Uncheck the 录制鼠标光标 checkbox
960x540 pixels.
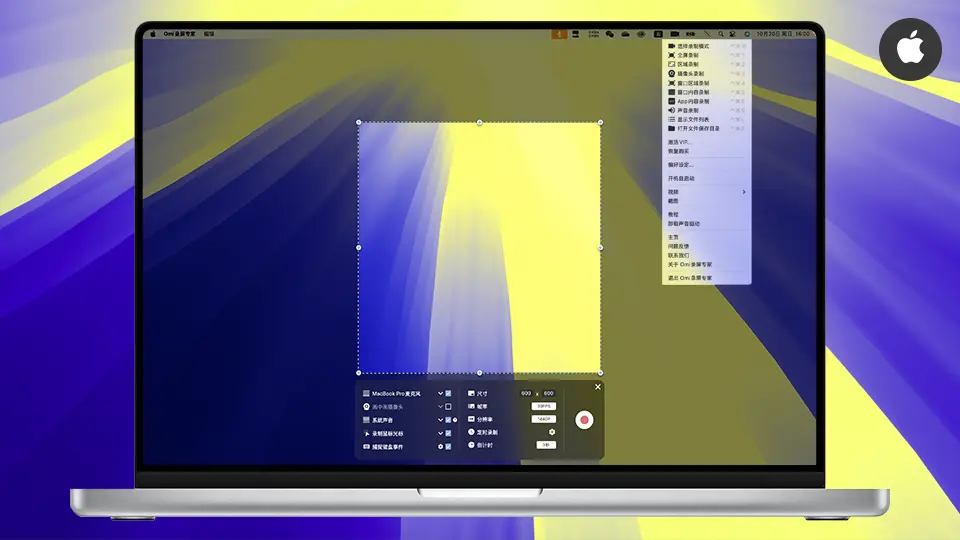point(449,433)
